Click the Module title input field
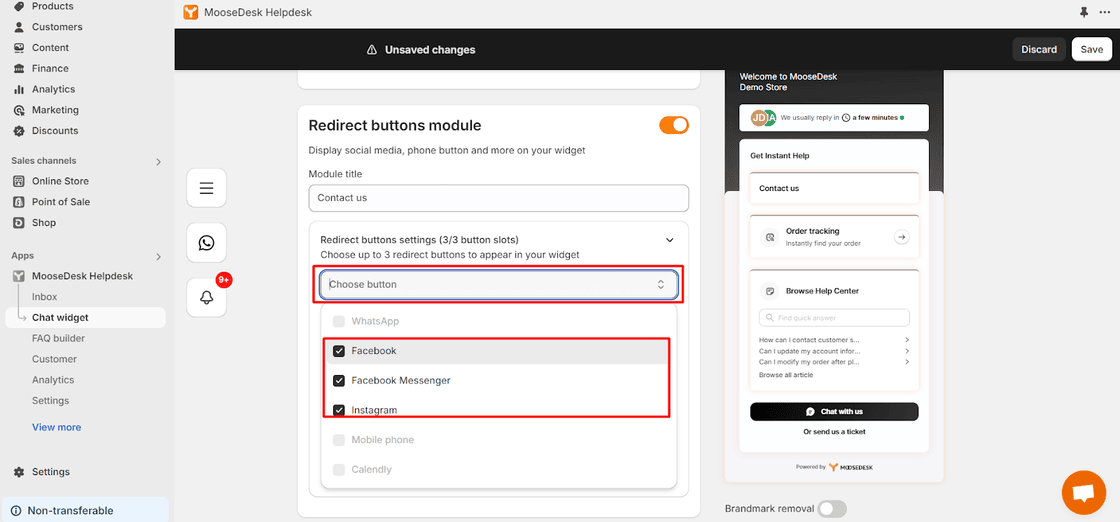The height and width of the screenshot is (522, 1120). pos(499,198)
